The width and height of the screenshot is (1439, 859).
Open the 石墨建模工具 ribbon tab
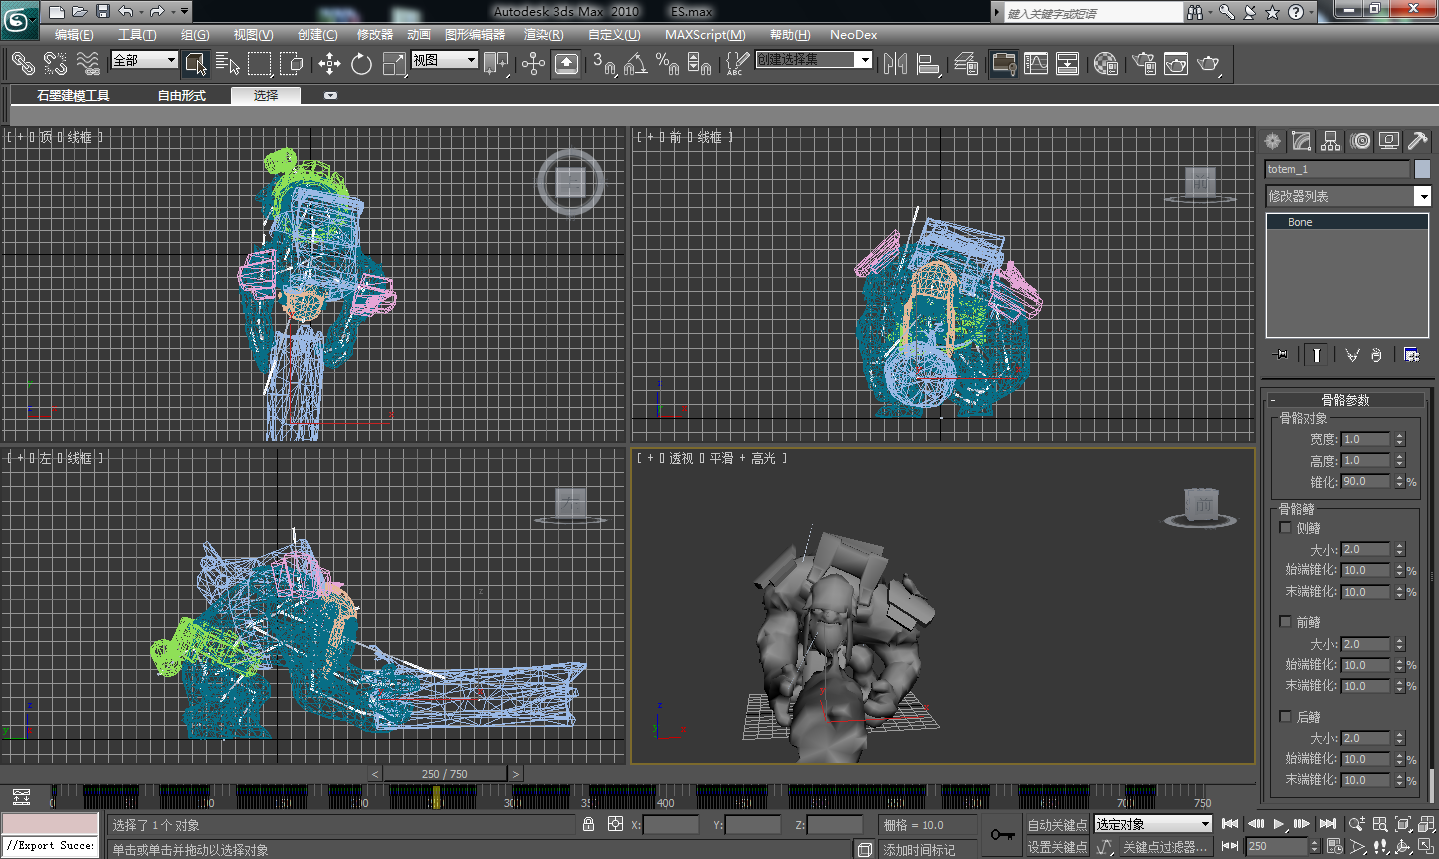coord(73,95)
